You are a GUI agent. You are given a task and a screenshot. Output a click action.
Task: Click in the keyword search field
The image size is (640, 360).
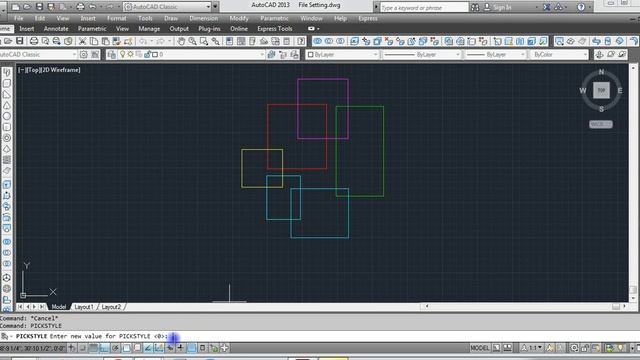click(424, 7)
